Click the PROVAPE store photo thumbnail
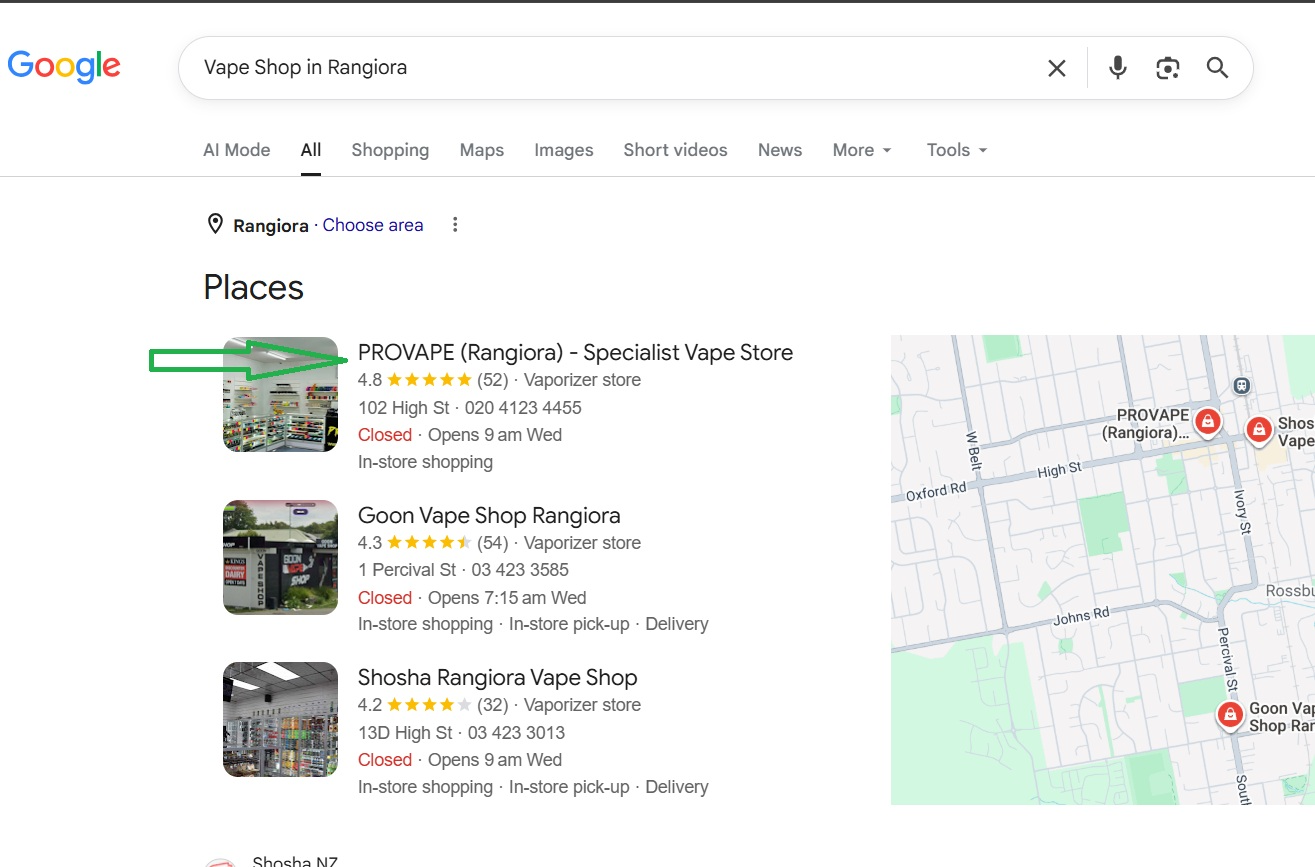1315x867 pixels. pos(280,394)
